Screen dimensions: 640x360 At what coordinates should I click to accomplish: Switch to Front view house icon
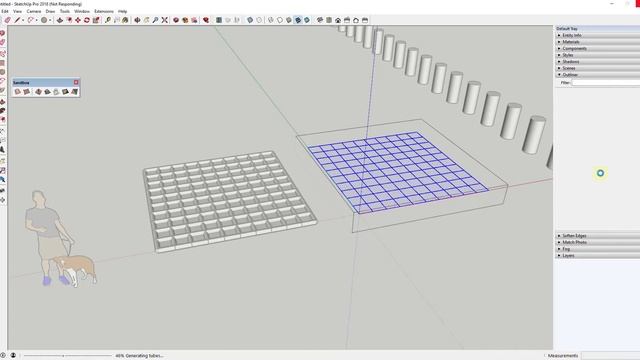[338, 20]
